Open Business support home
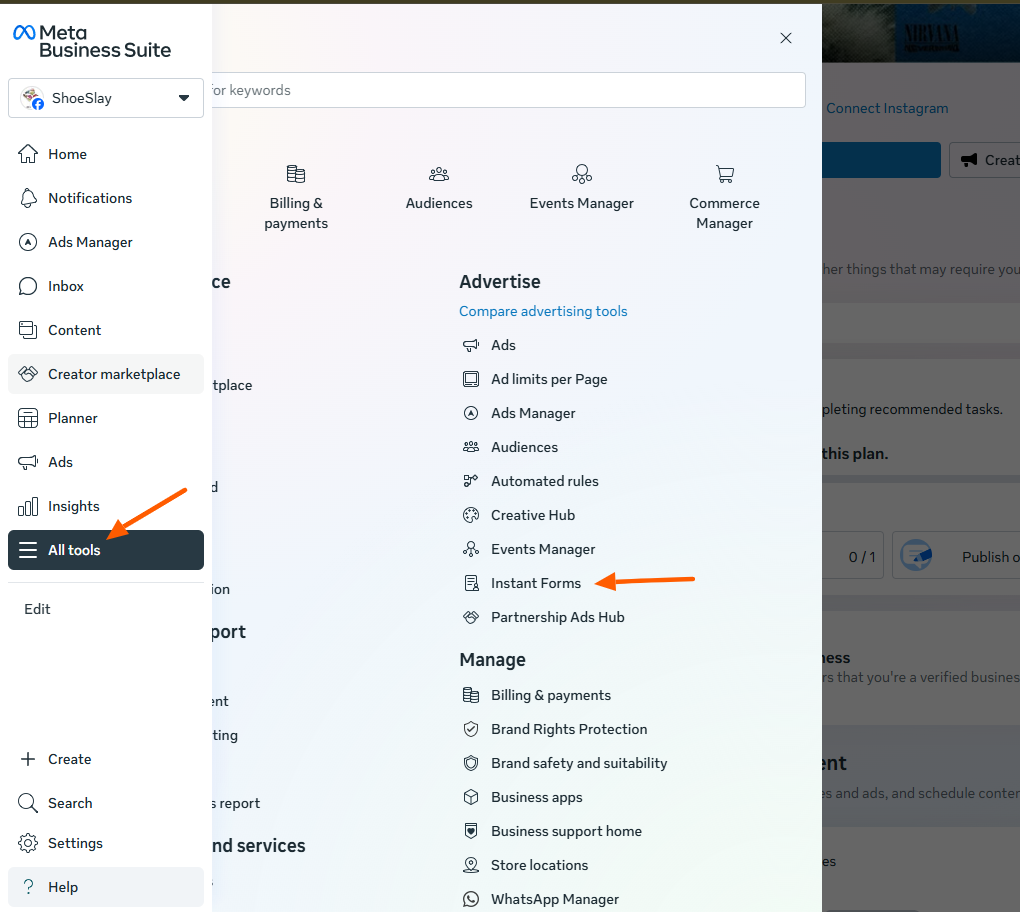The height and width of the screenshot is (912, 1020). 552,831
